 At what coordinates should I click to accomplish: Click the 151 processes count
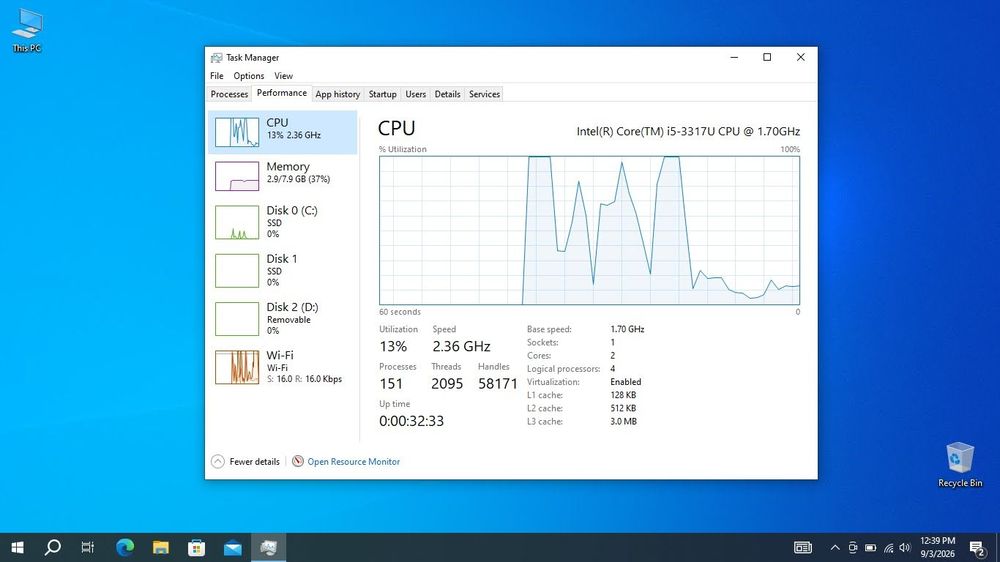pyautogui.click(x=391, y=383)
